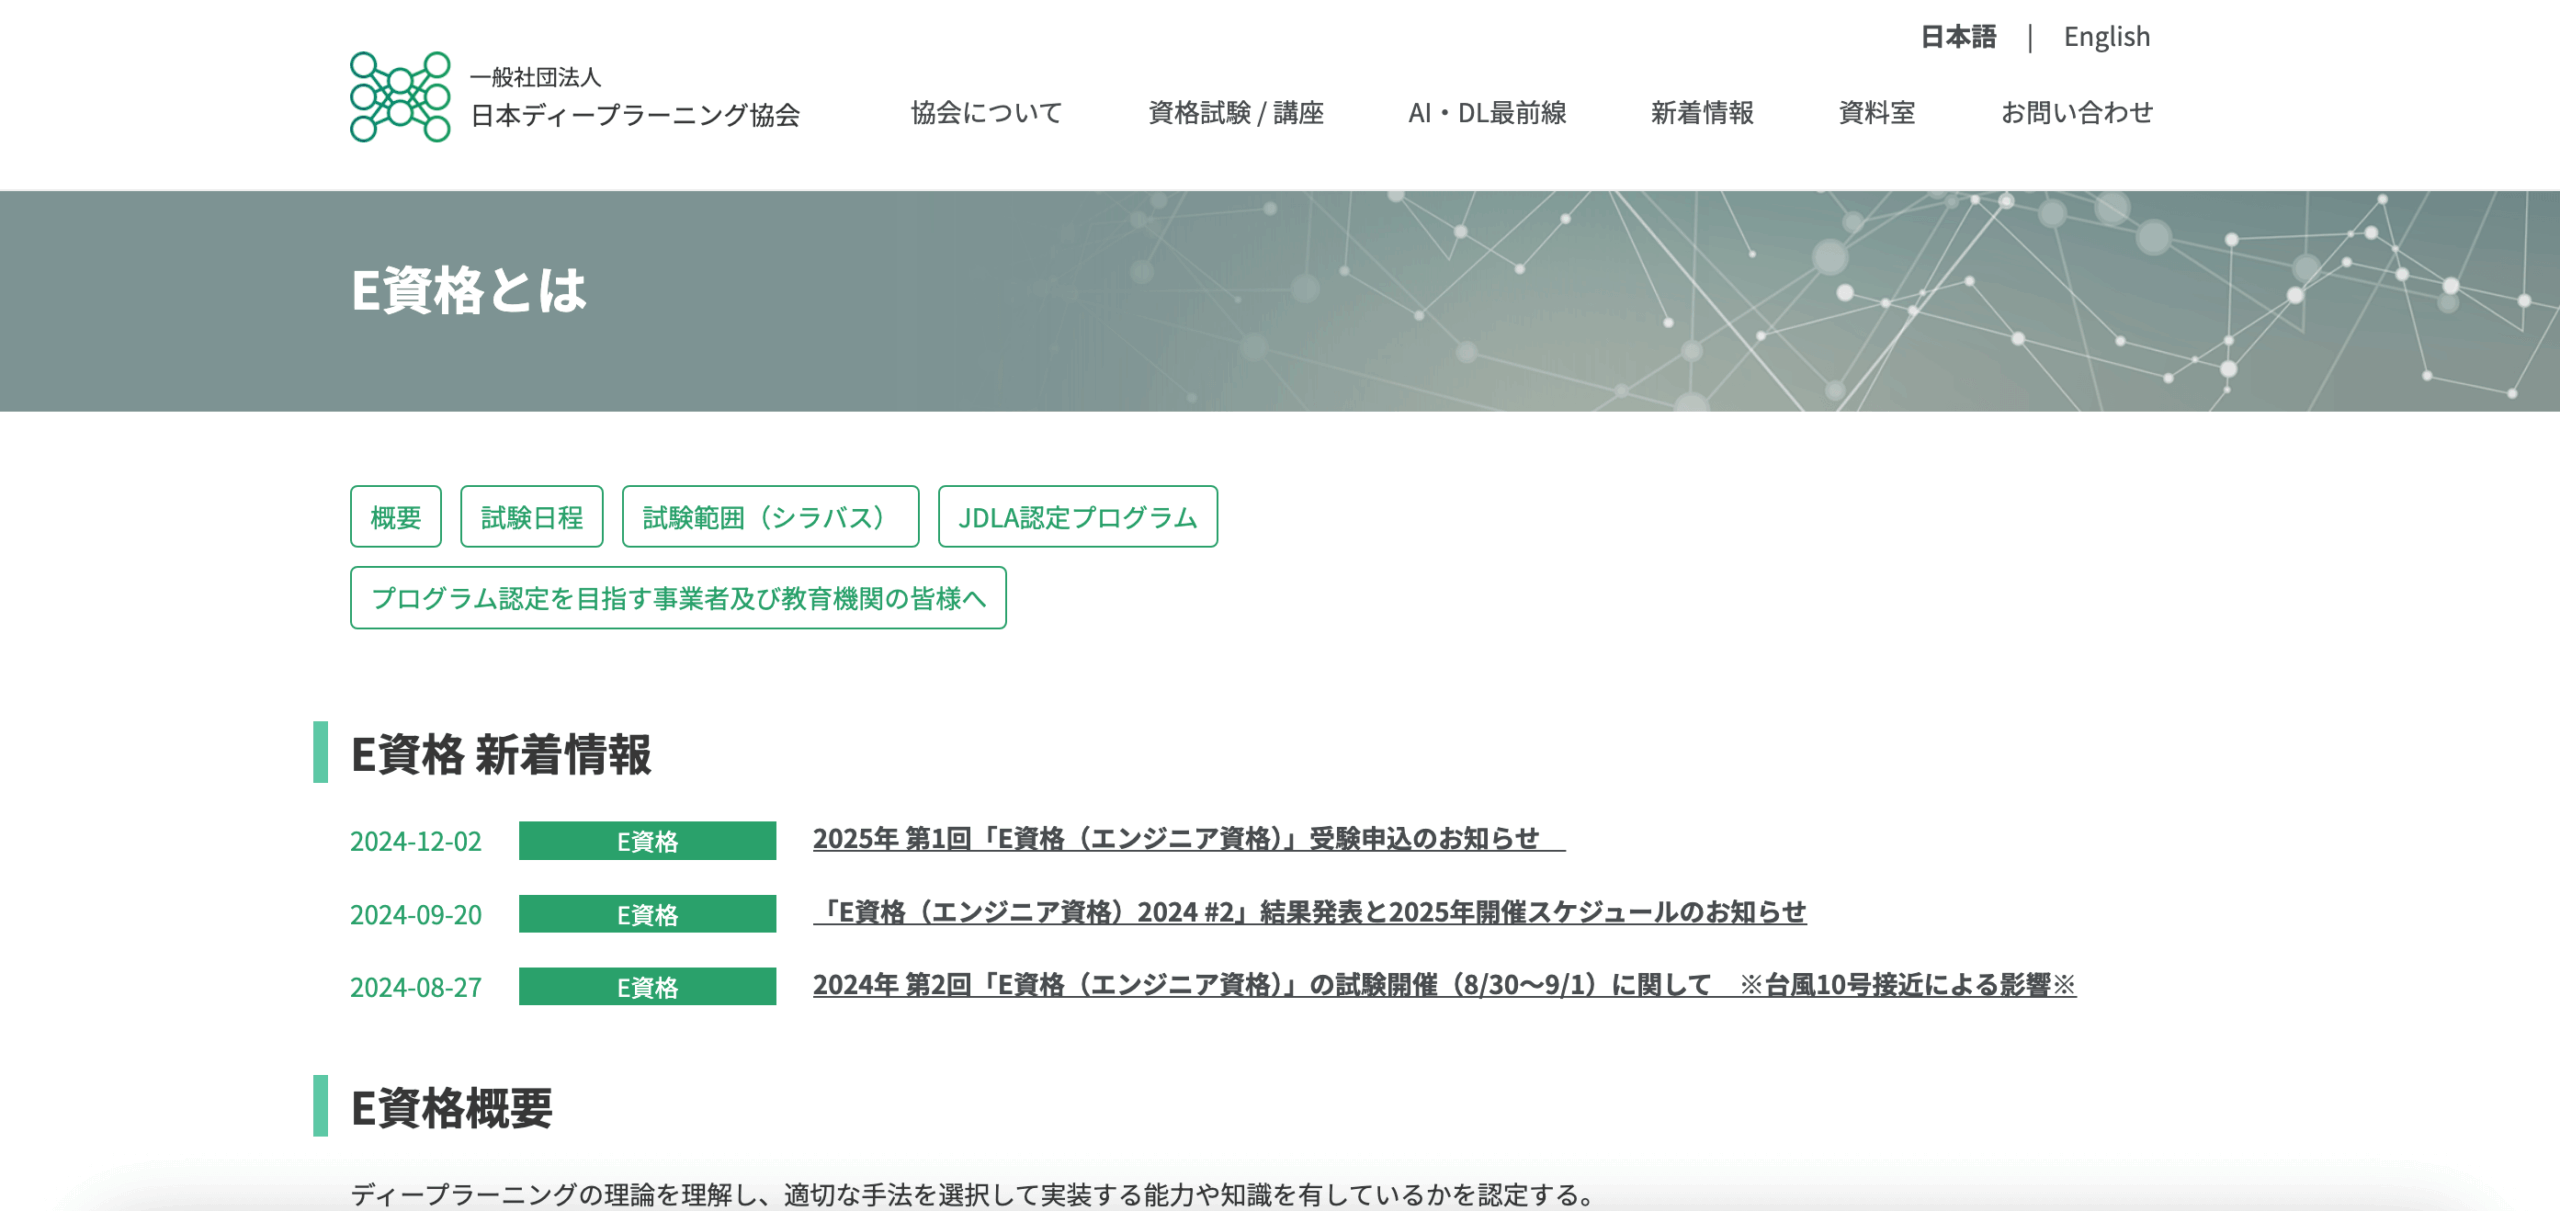The width and height of the screenshot is (2560, 1211).
Task: Open the 資料室 menu
Action: 1877,113
